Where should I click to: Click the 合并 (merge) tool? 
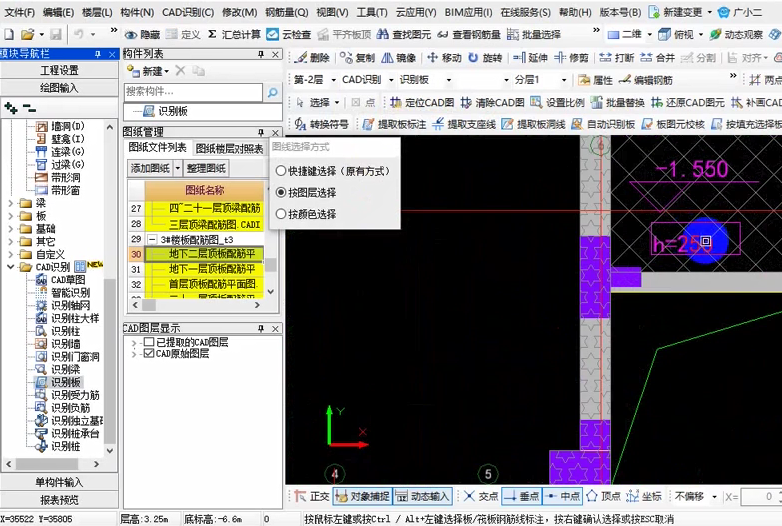tap(657, 58)
